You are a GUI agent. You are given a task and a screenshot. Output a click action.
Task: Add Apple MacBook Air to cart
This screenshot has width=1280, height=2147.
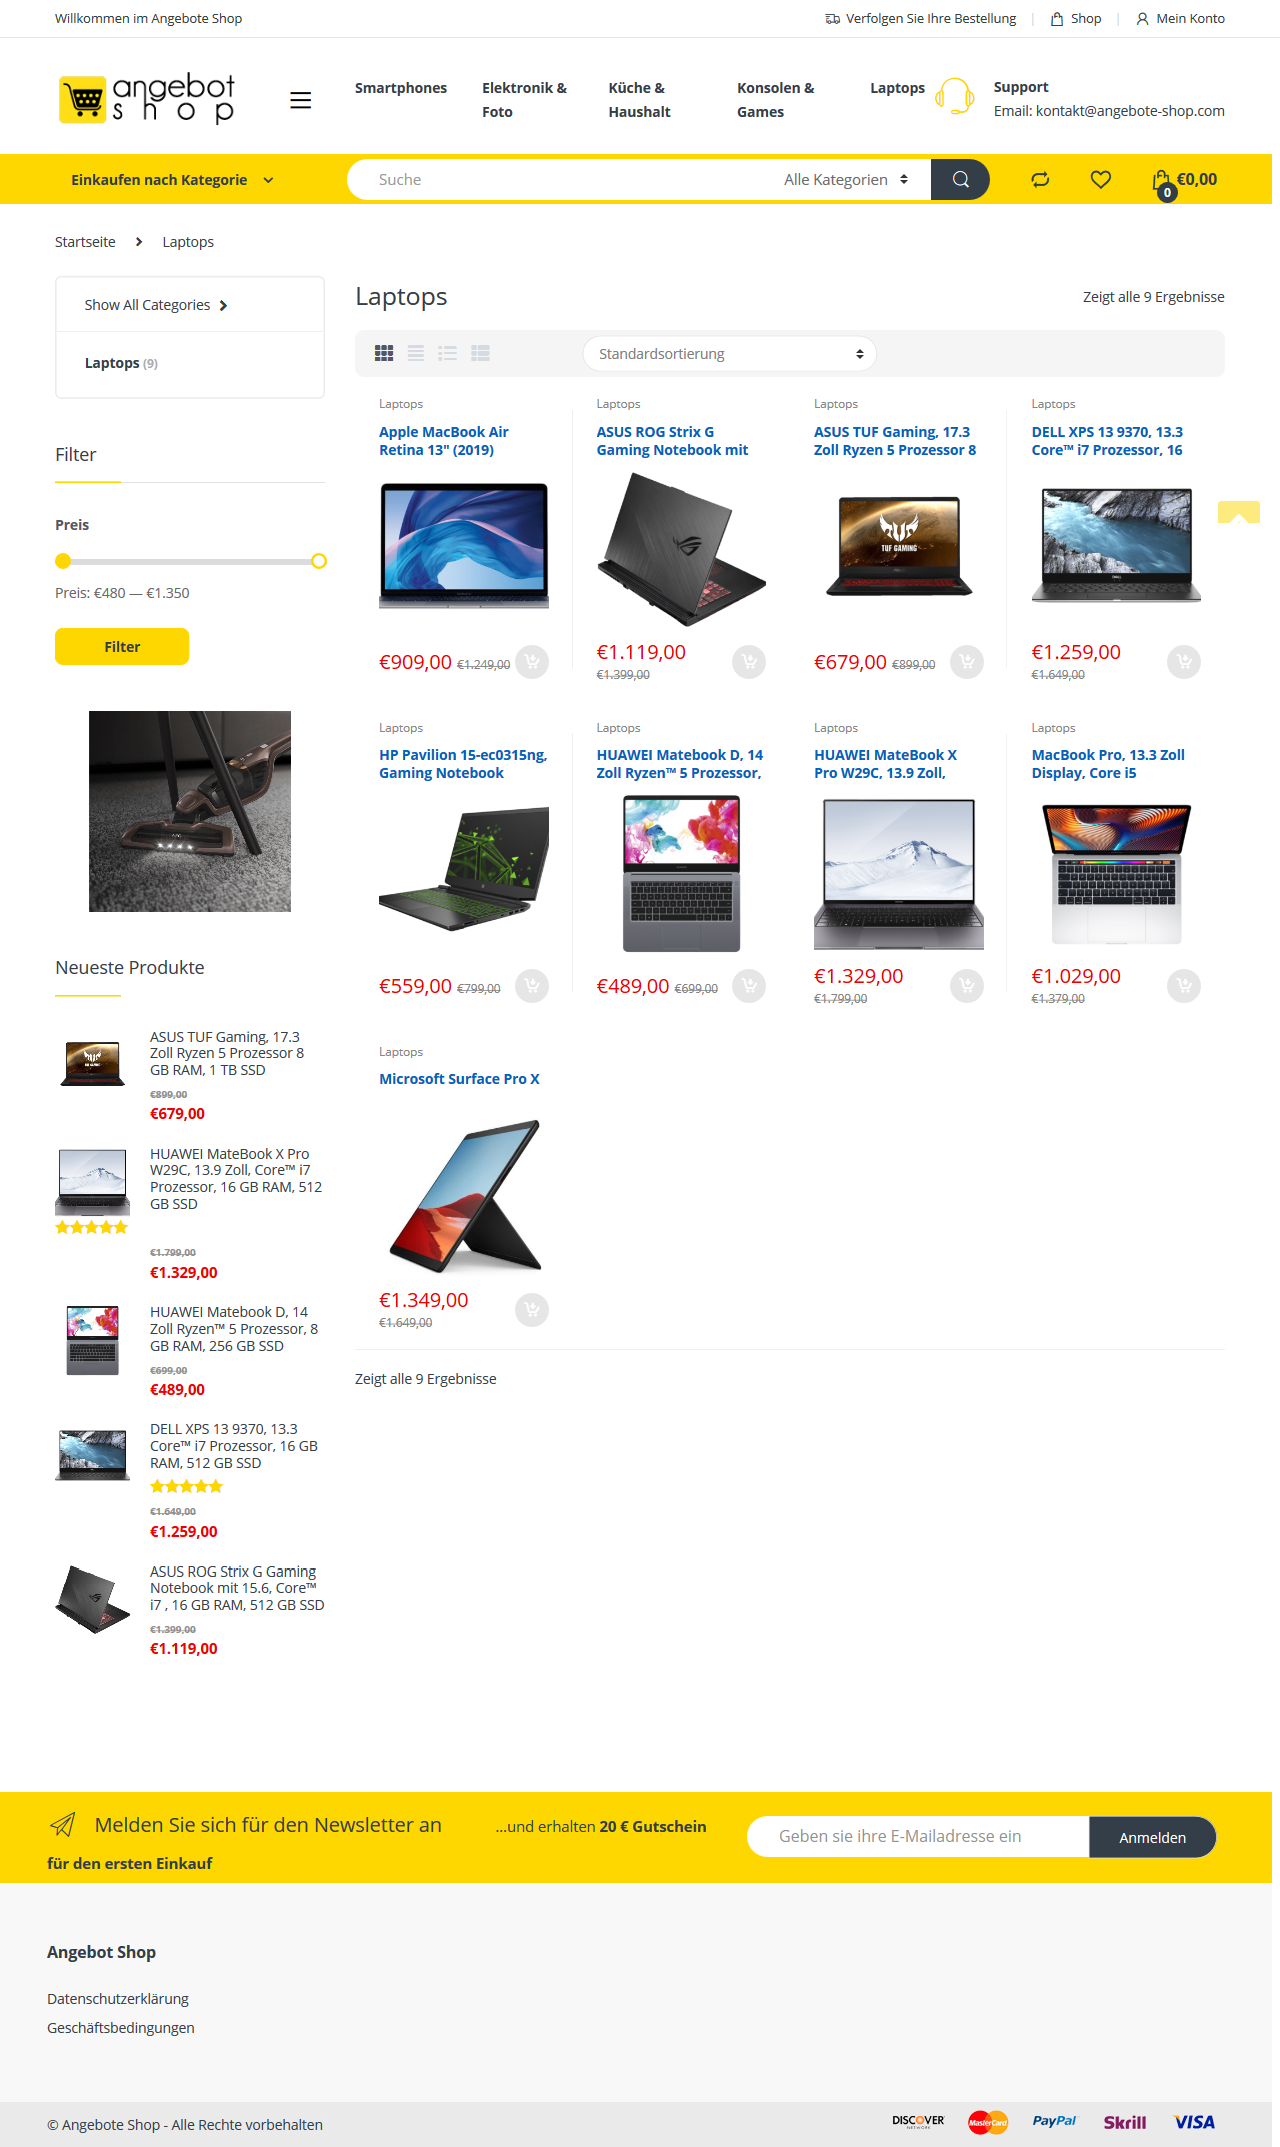point(532,662)
